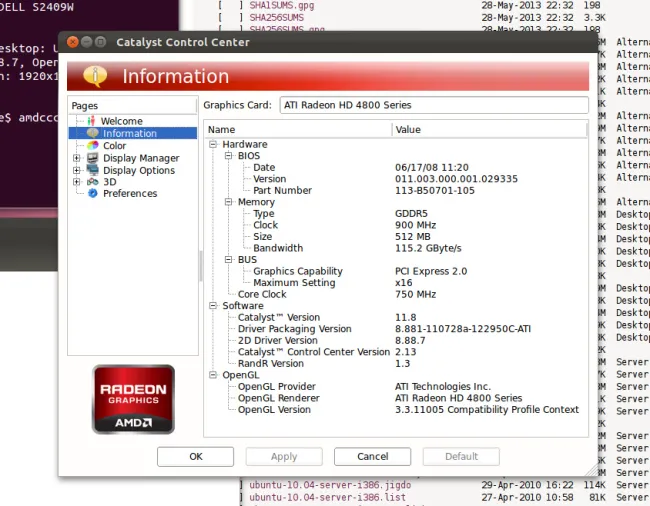Close the Catalyst Control Center window
This screenshot has width=650, height=506.
point(73,42)
